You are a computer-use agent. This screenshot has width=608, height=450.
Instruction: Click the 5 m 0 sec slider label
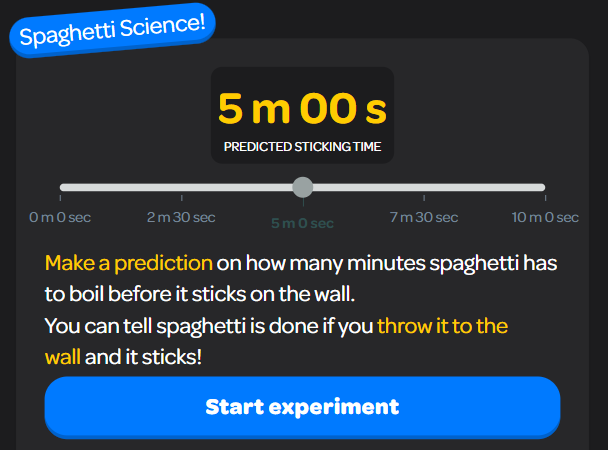click(302, 223)
